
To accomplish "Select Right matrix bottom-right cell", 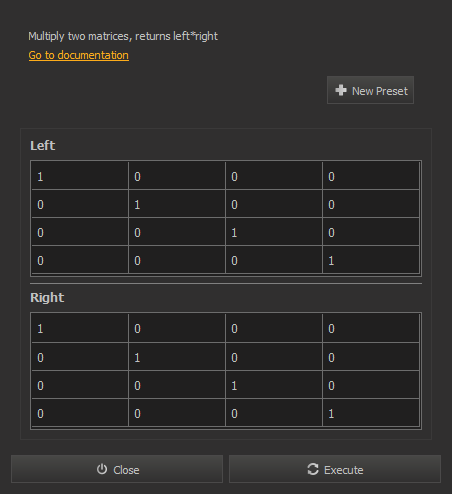I will [371, 413].
